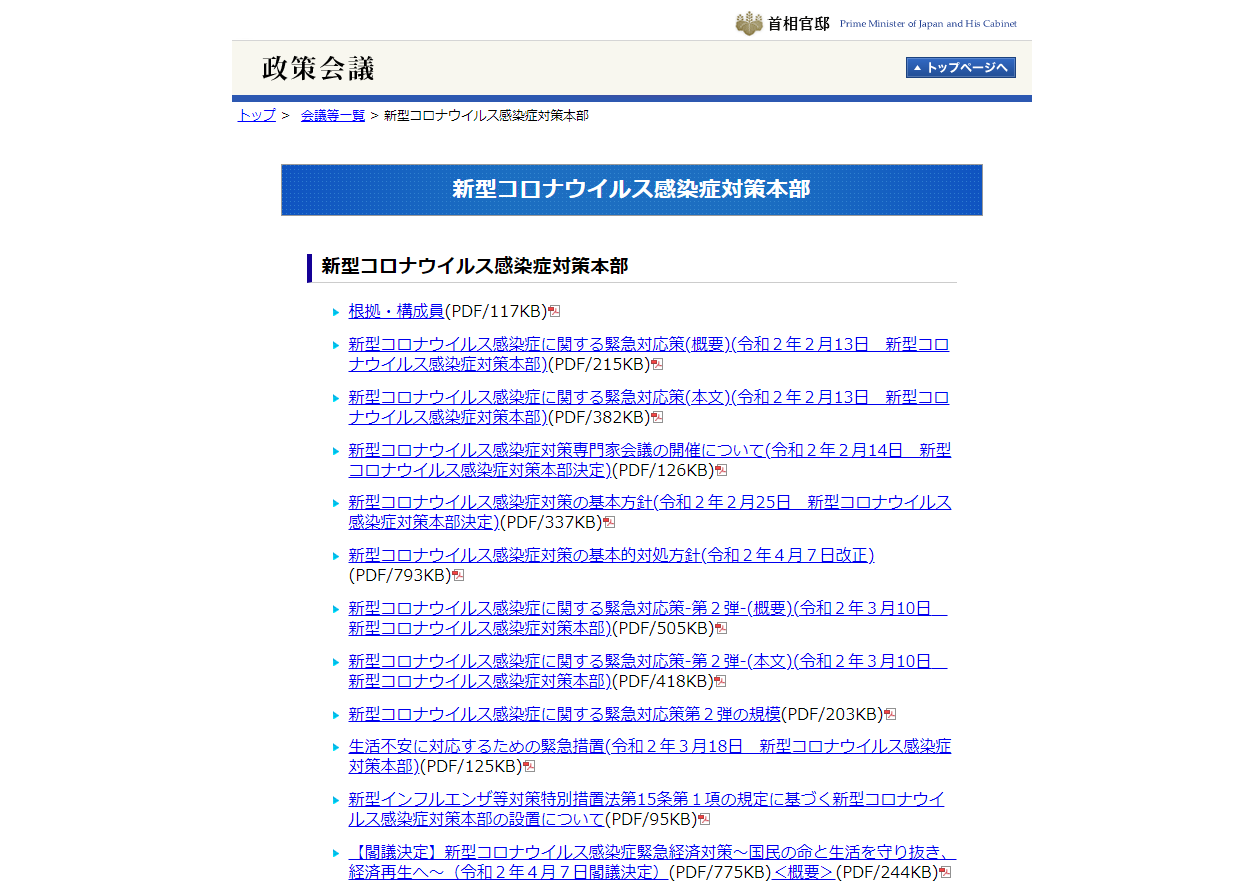This screenshot has width=1258, height=882.
Task: Open the トップ breadcrumb link
Action: point(257,115)
